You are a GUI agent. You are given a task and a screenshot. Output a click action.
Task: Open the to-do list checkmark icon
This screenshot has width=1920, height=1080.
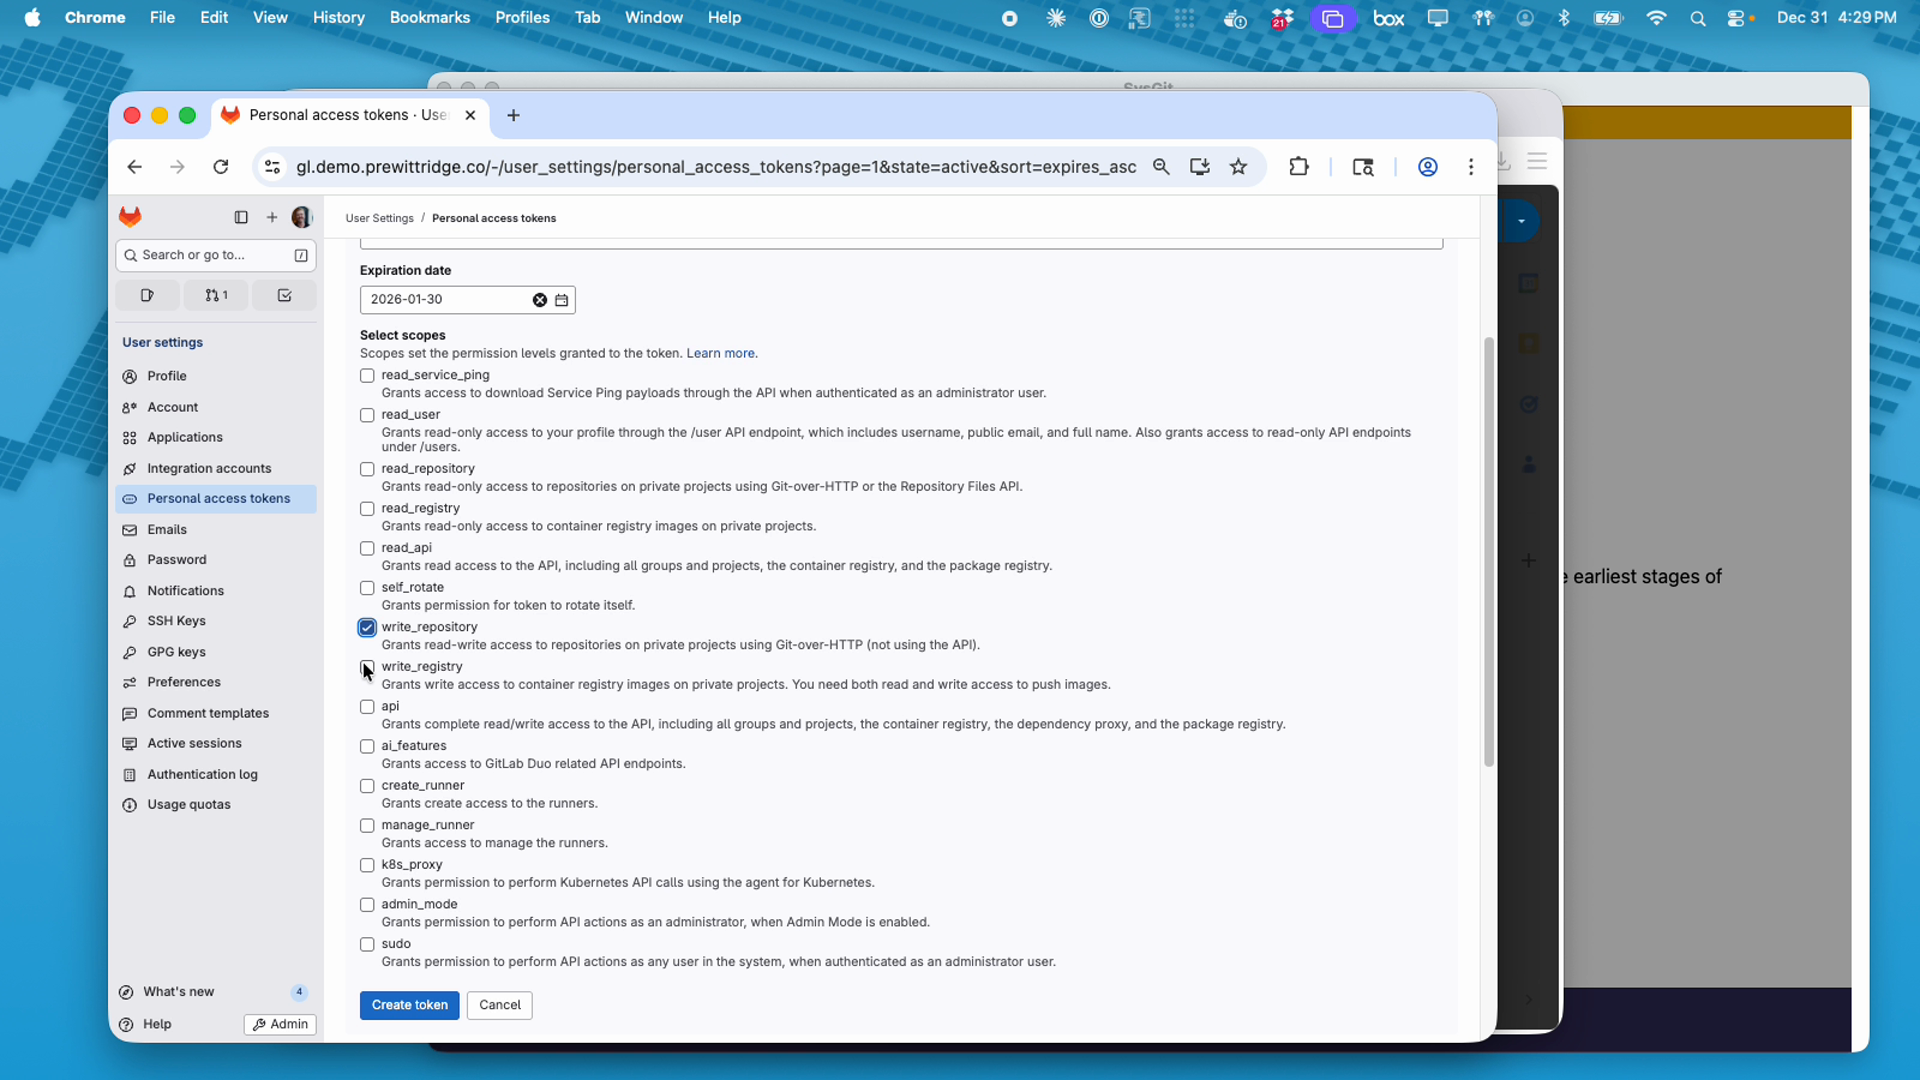pos(284,295)
